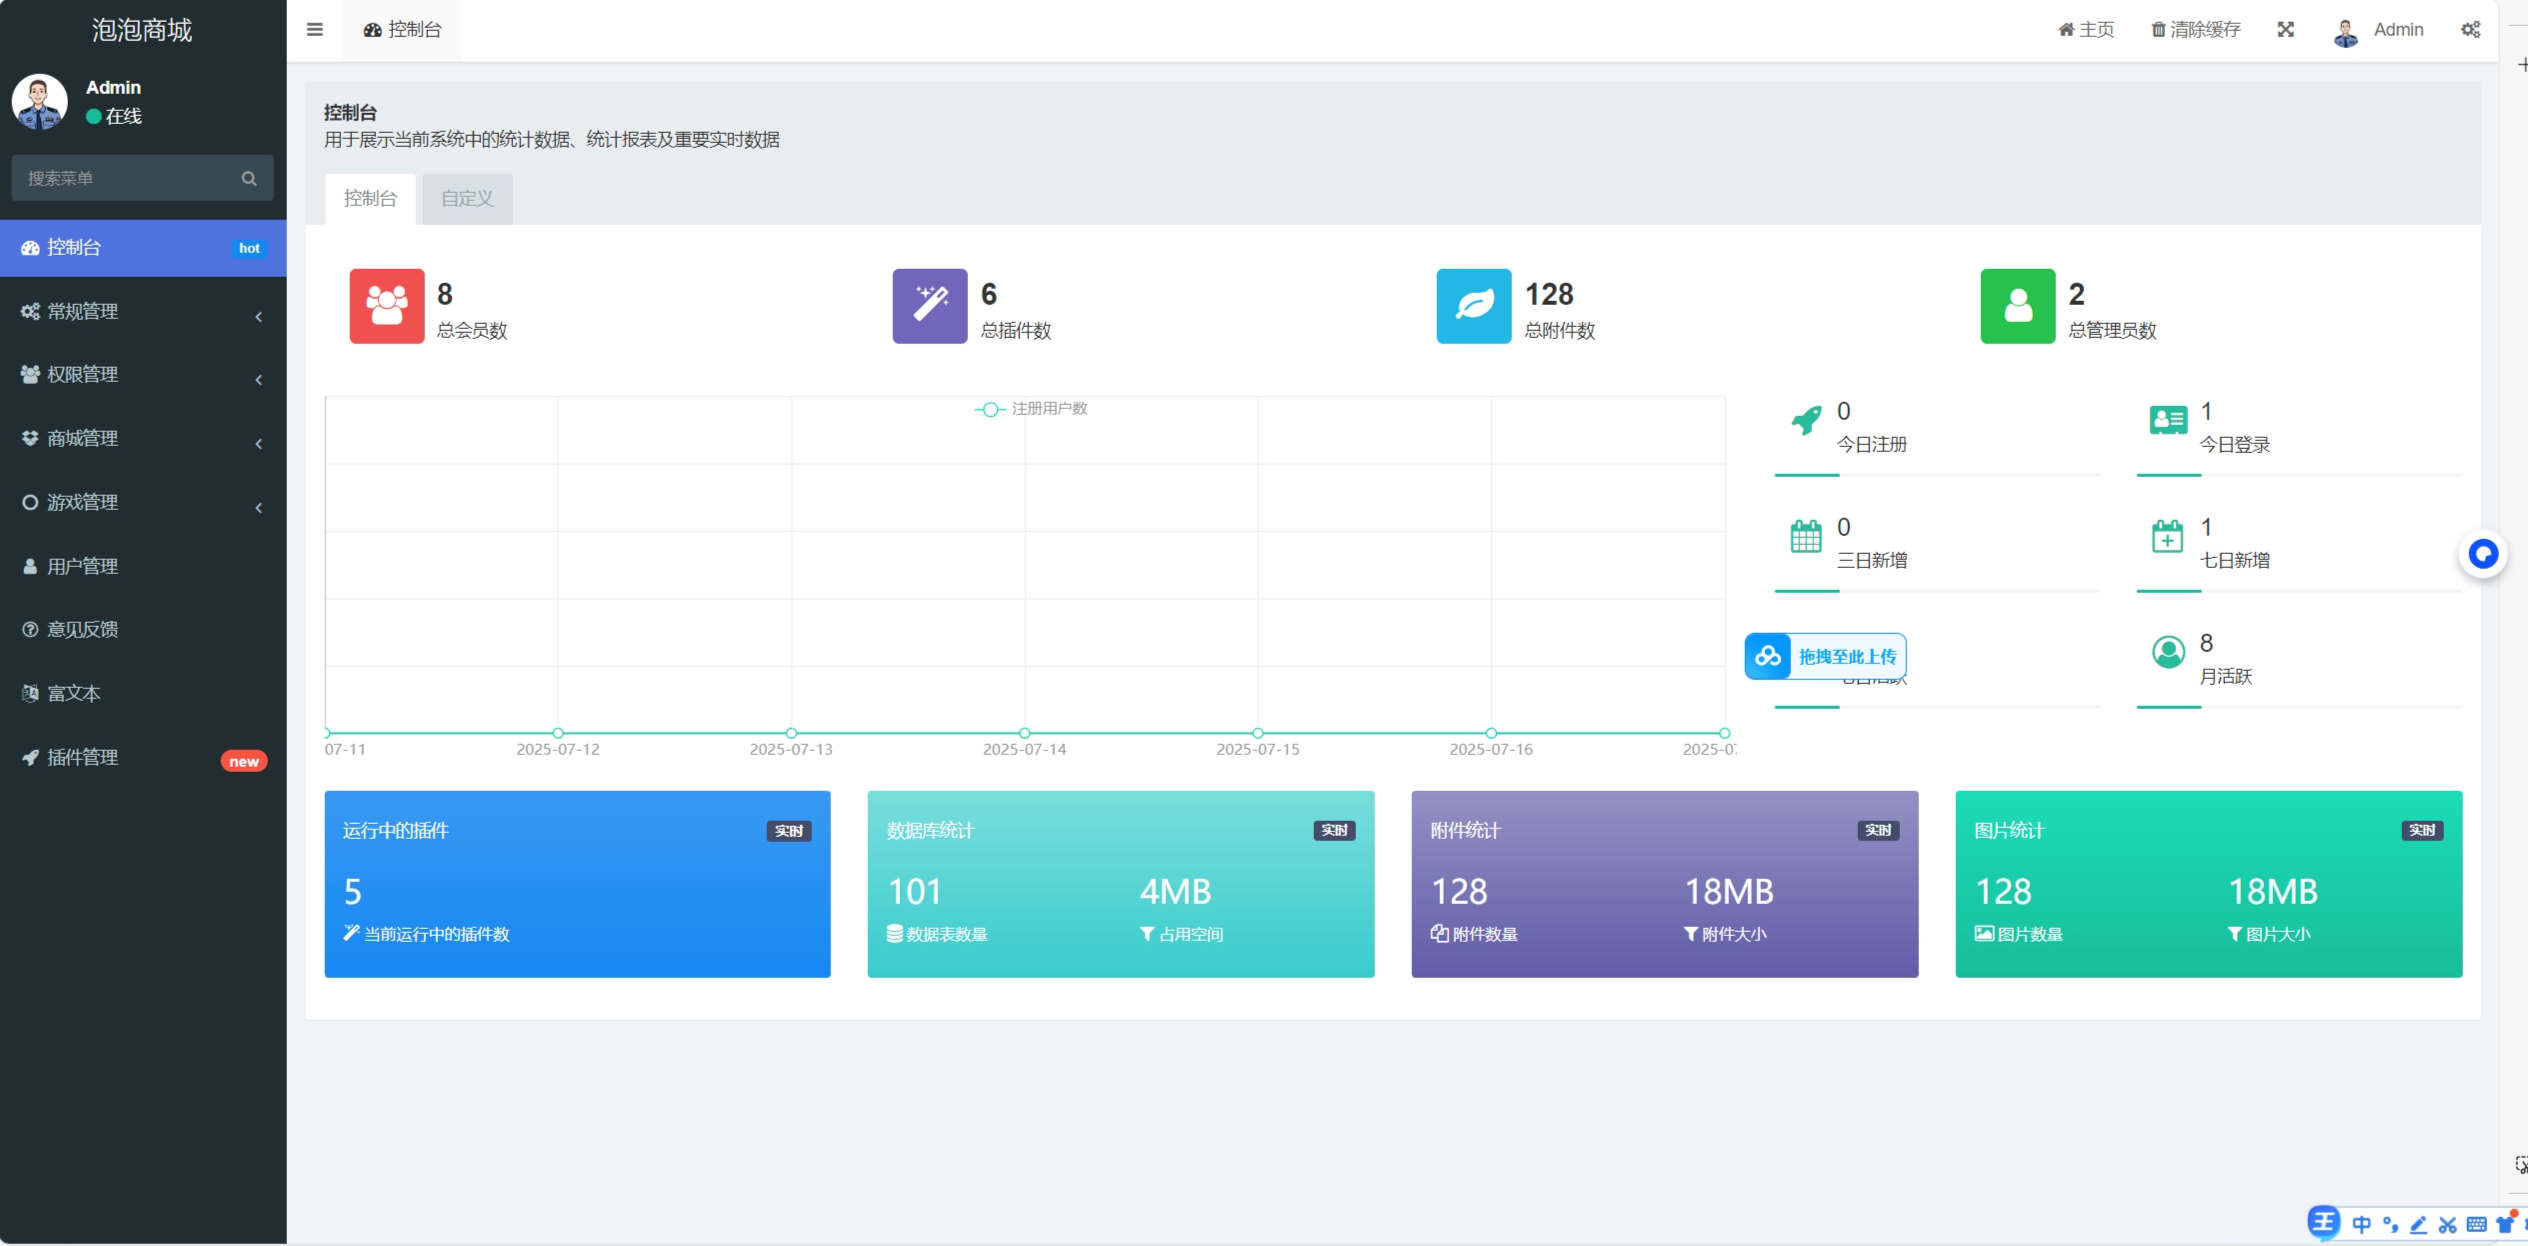Click the IME punctuation toggle icon

point(2390,1224)
